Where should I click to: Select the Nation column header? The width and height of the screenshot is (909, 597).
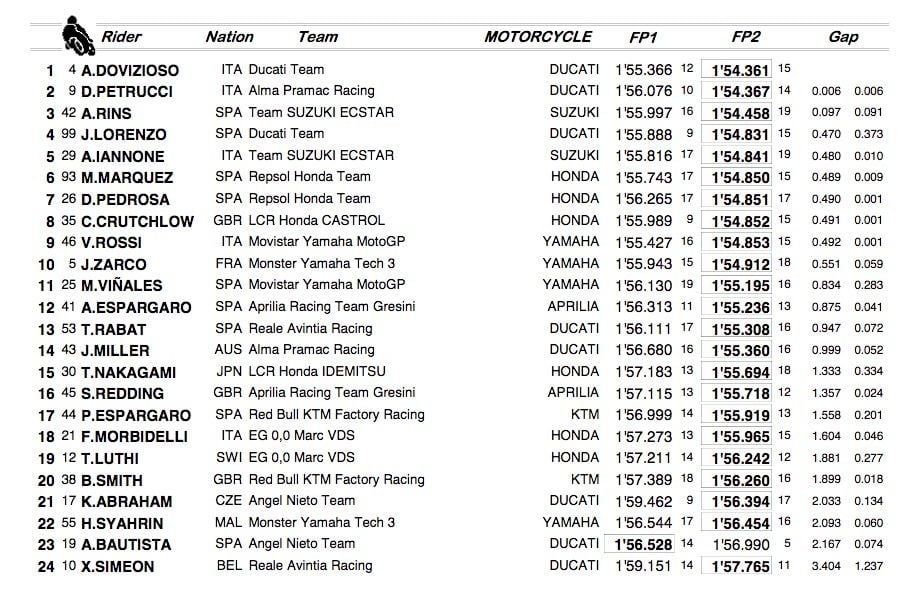tap(229, 37)
